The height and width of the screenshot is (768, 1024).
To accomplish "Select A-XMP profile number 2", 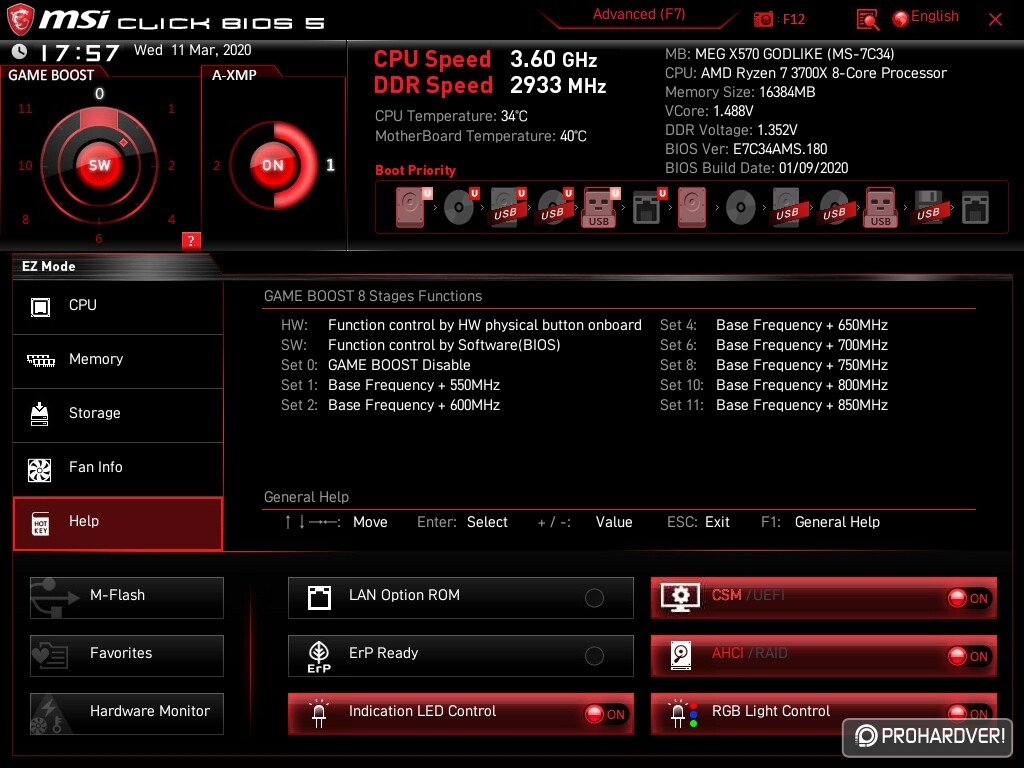I will (x=216, y=166).
